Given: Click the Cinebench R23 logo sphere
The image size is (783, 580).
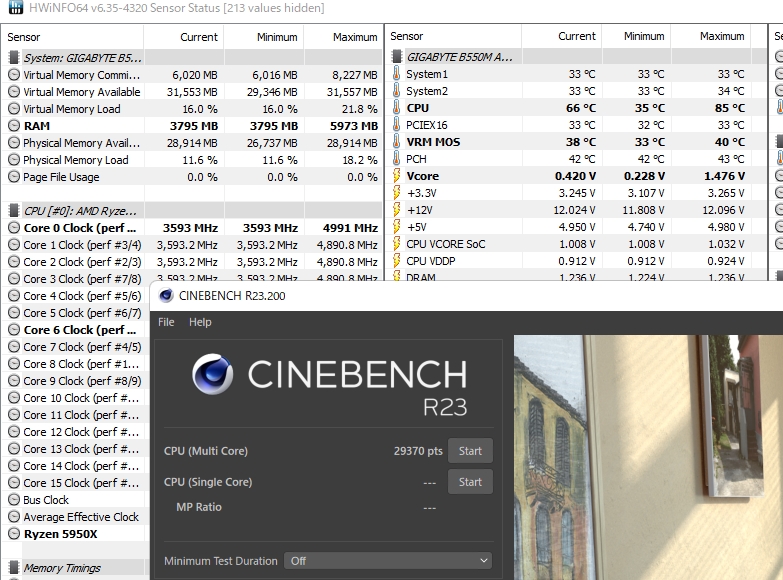Looking at the screenshot, I should 213,374.
